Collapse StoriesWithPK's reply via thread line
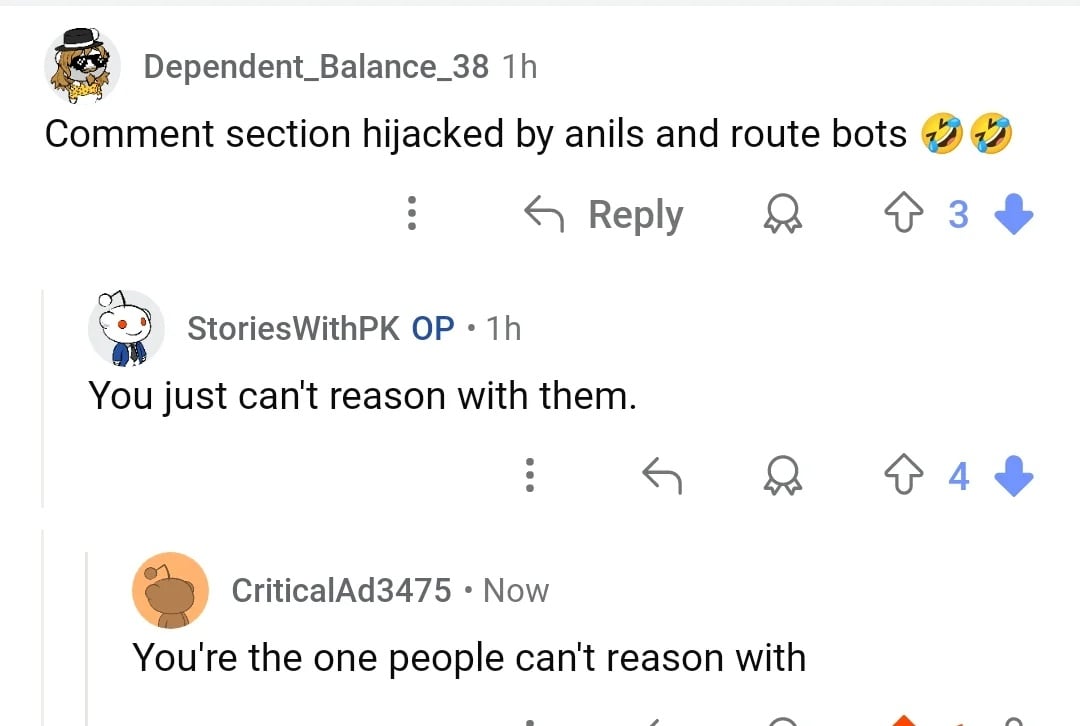 (x=43, y=400)
